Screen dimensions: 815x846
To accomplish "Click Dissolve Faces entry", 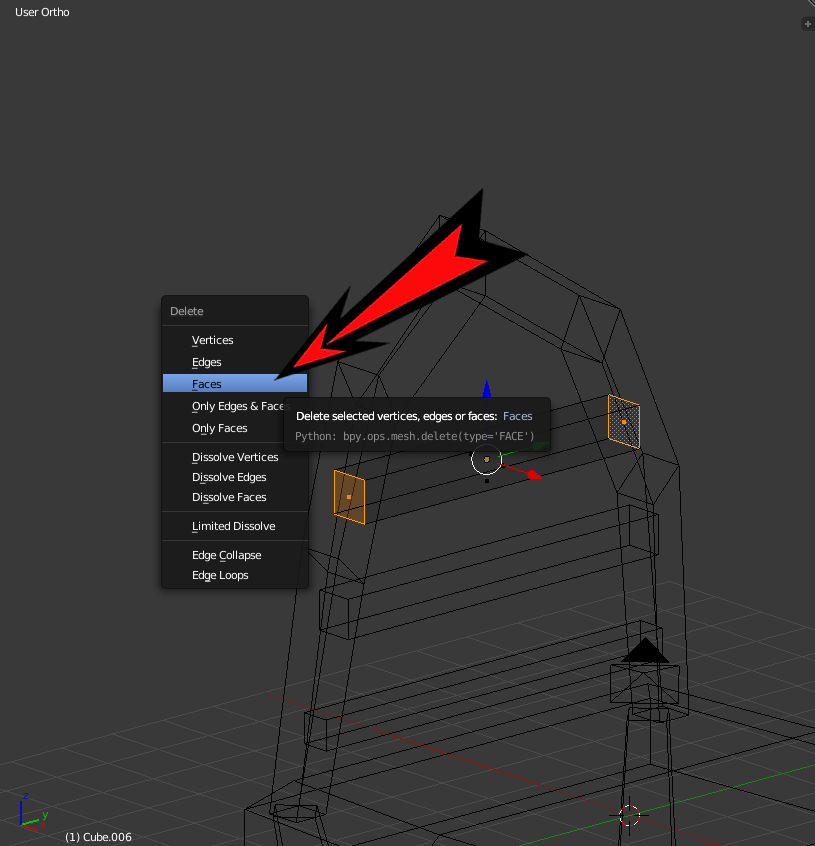I will coord(235,497).
